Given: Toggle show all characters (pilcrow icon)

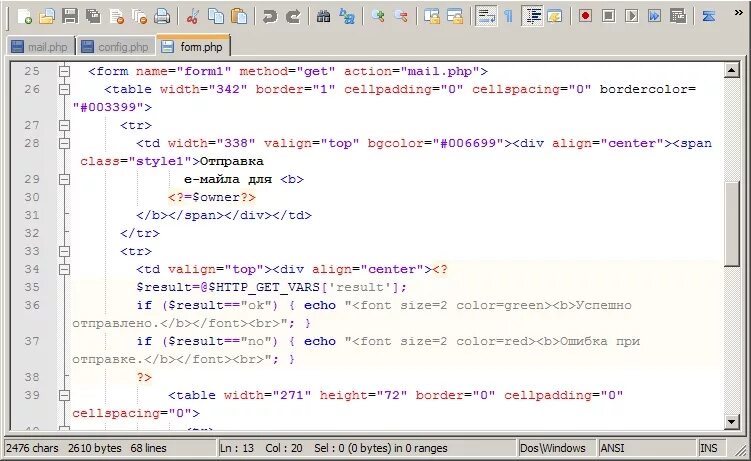Looking at the screenshot, I should point(509,17).
